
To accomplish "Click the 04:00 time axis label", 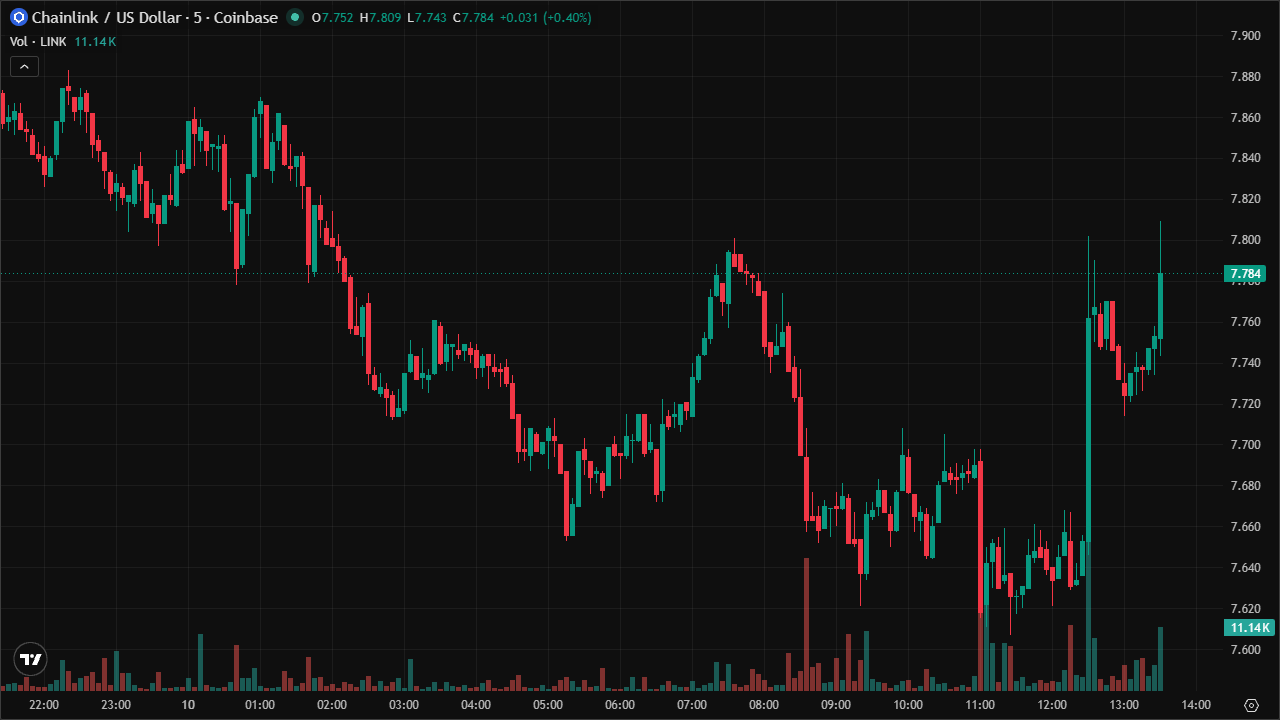I will 476,705.
